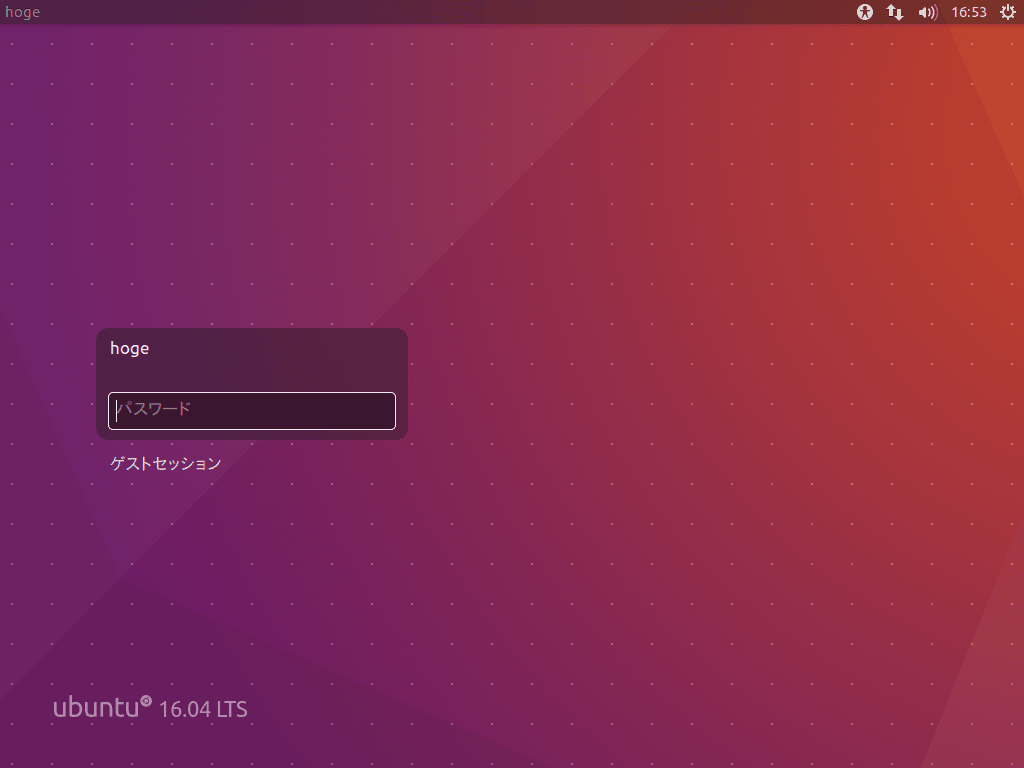Click the network up-down arrows icon
The height and width of the screenshot is (768, 1024).
coord(895,13)
